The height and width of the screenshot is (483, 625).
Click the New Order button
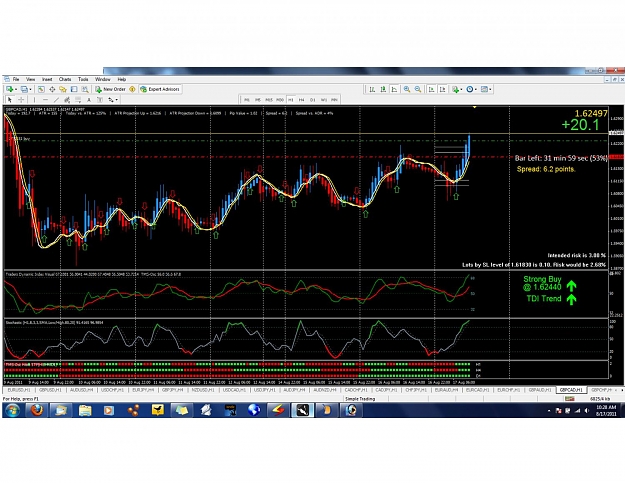pyautogui.click(x=110, y=89)
